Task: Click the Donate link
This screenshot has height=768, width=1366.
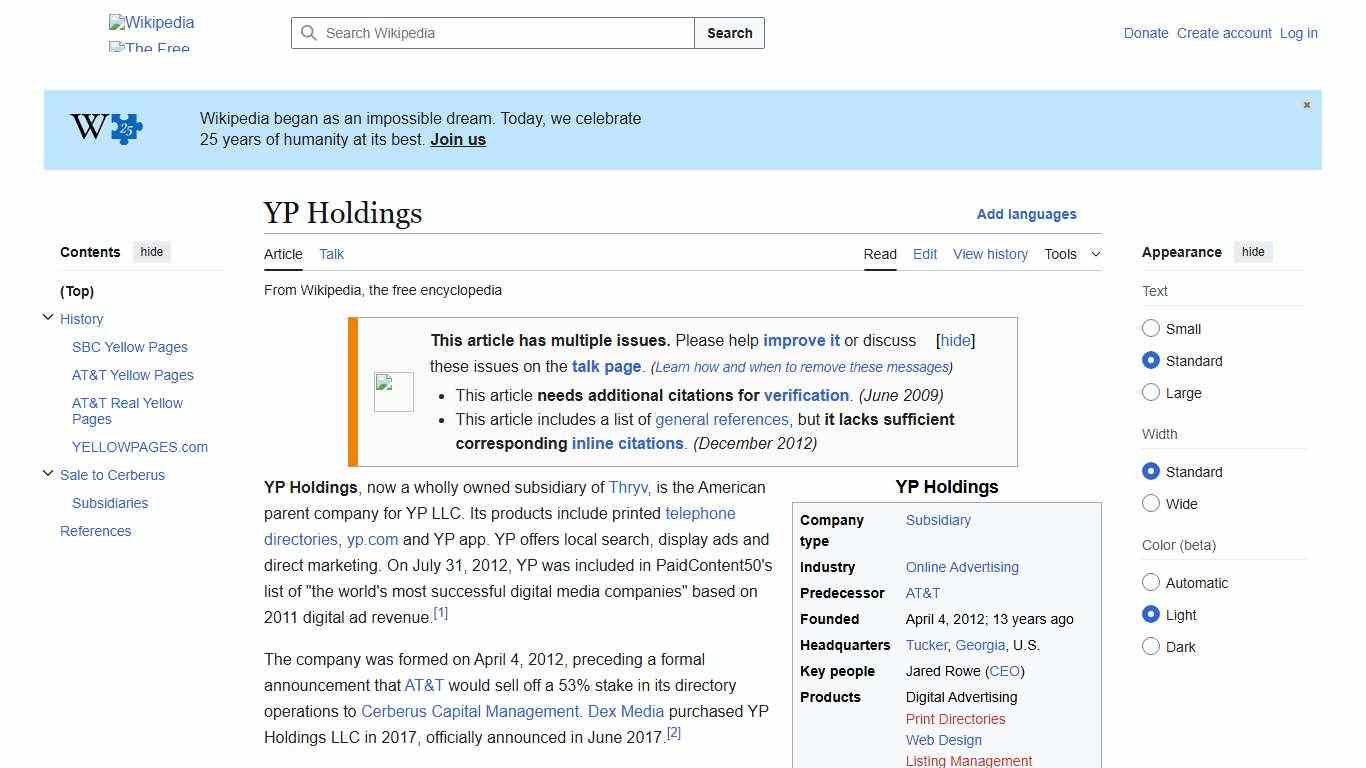Action: [x=1146, y=33]
